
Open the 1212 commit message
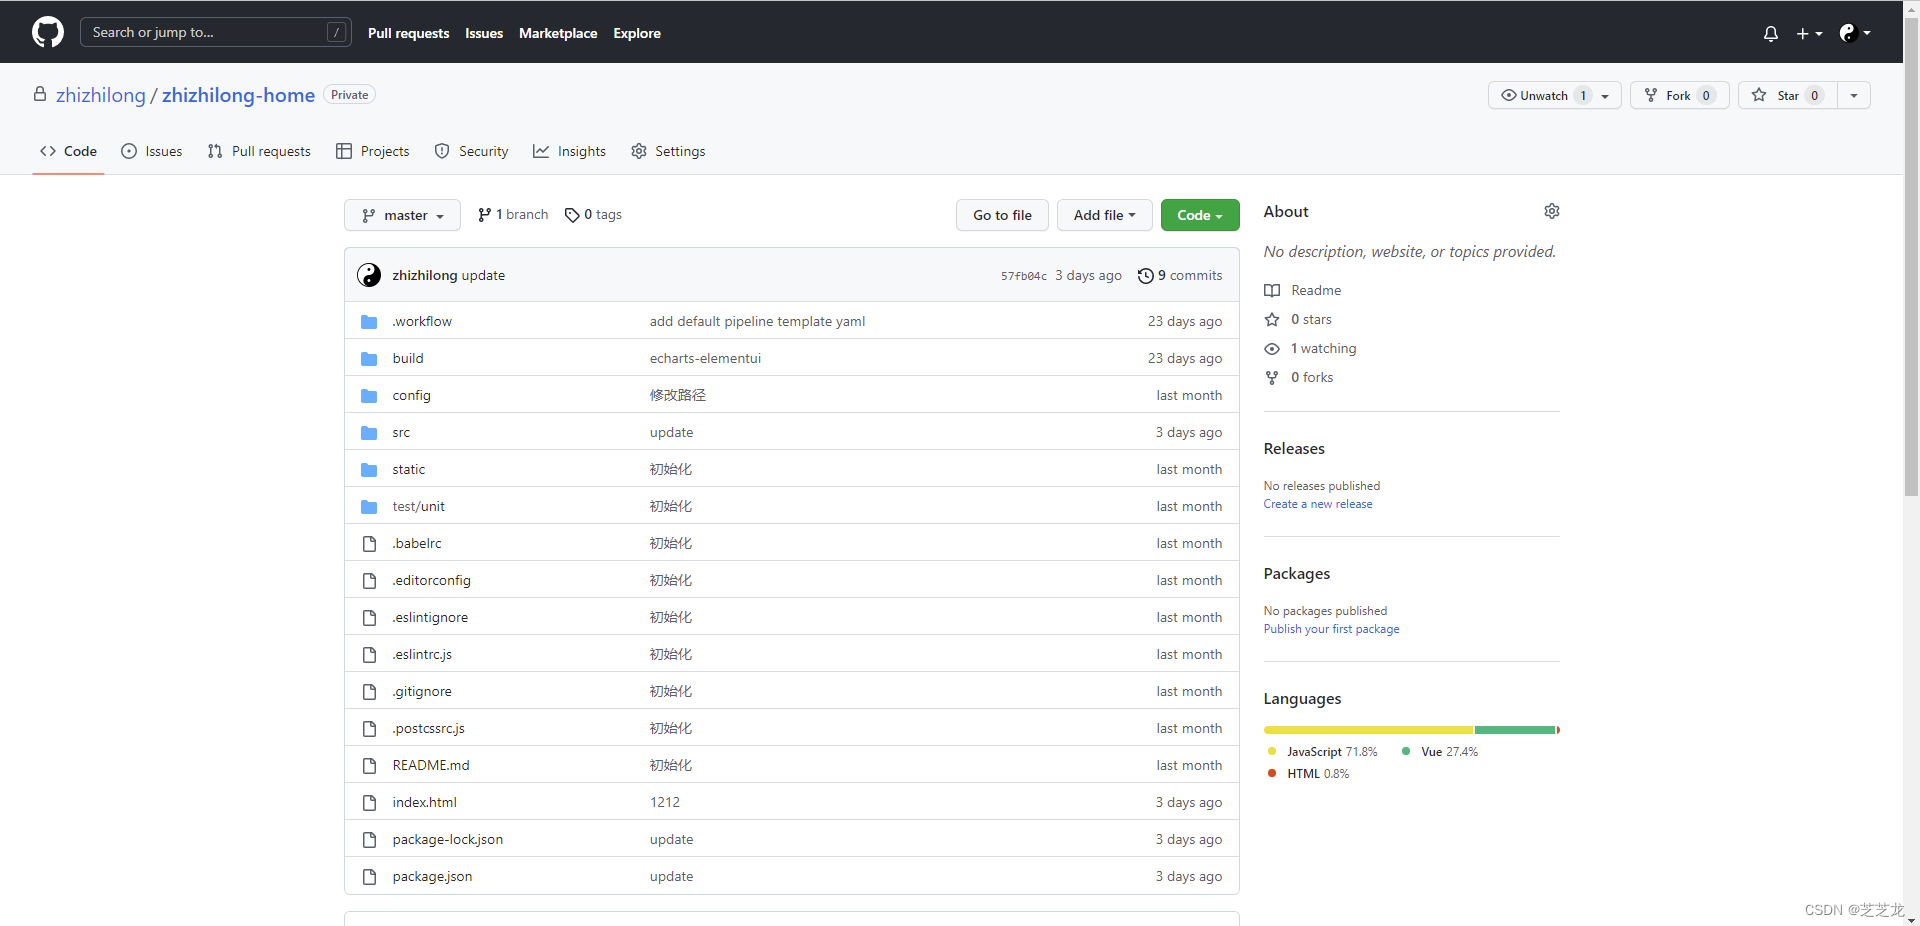pyautogui.click(x=665, y=803)
